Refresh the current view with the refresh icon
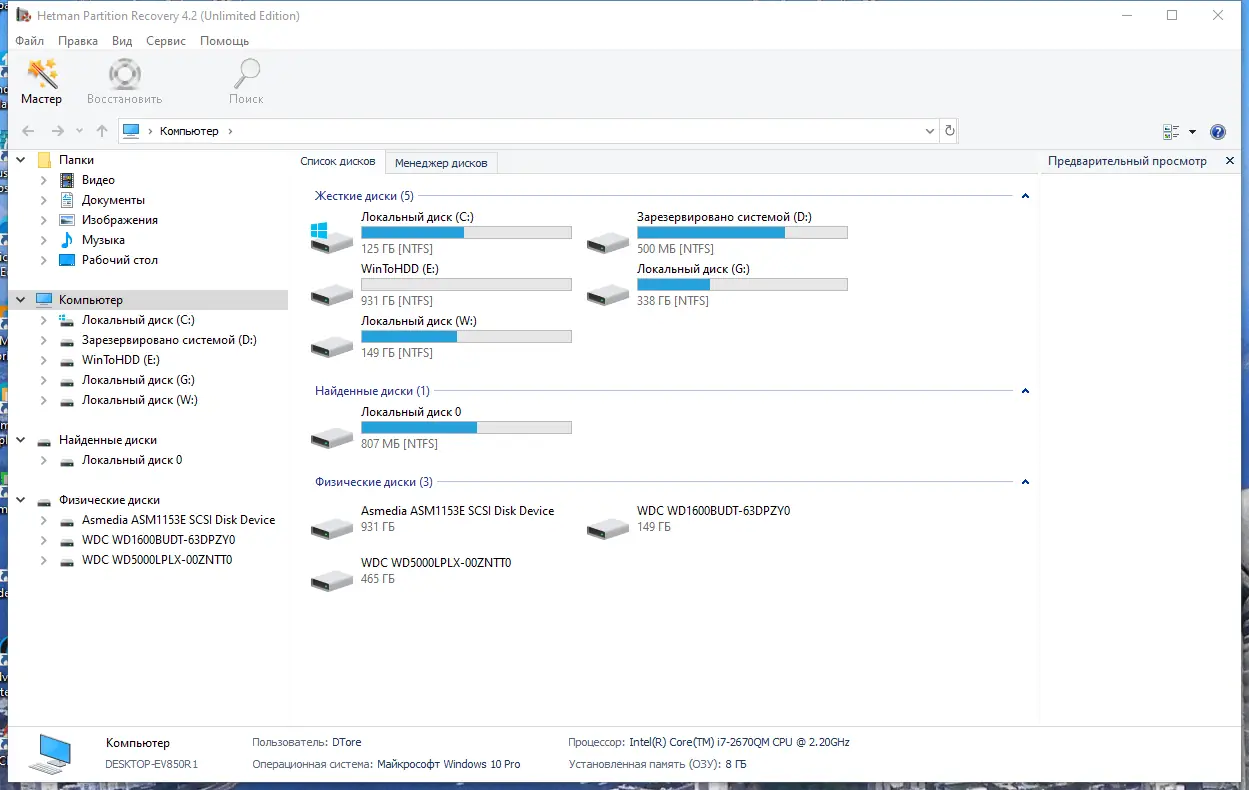This screenshot has width=1249, height=790. (x=949, y=131)
